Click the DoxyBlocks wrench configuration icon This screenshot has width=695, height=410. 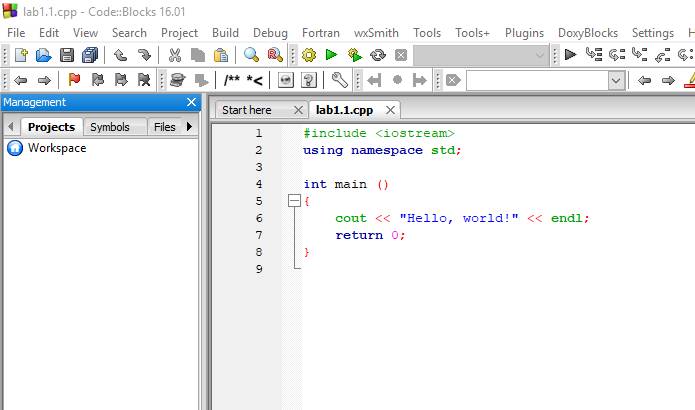340,80
